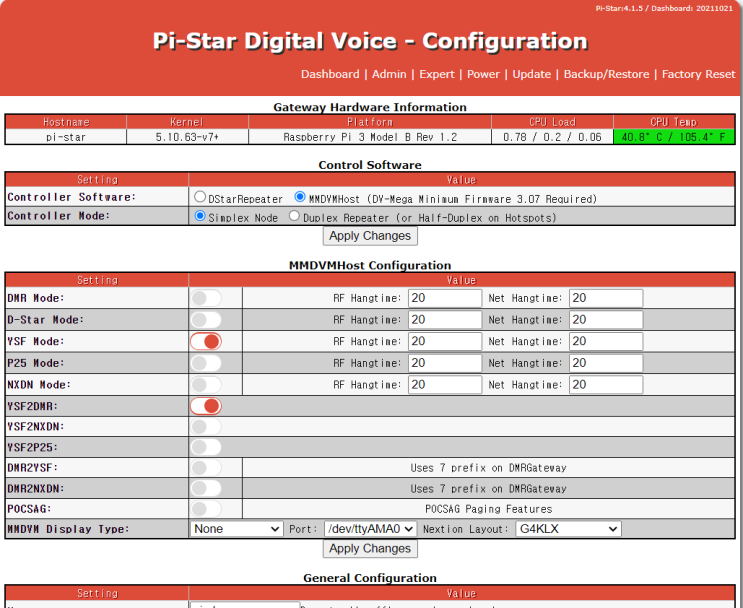Image resolution: width=743 pixels, height=608 pixels.
Task: Click YSF Mode RF Hangtime field
Action: coord(445,341)
